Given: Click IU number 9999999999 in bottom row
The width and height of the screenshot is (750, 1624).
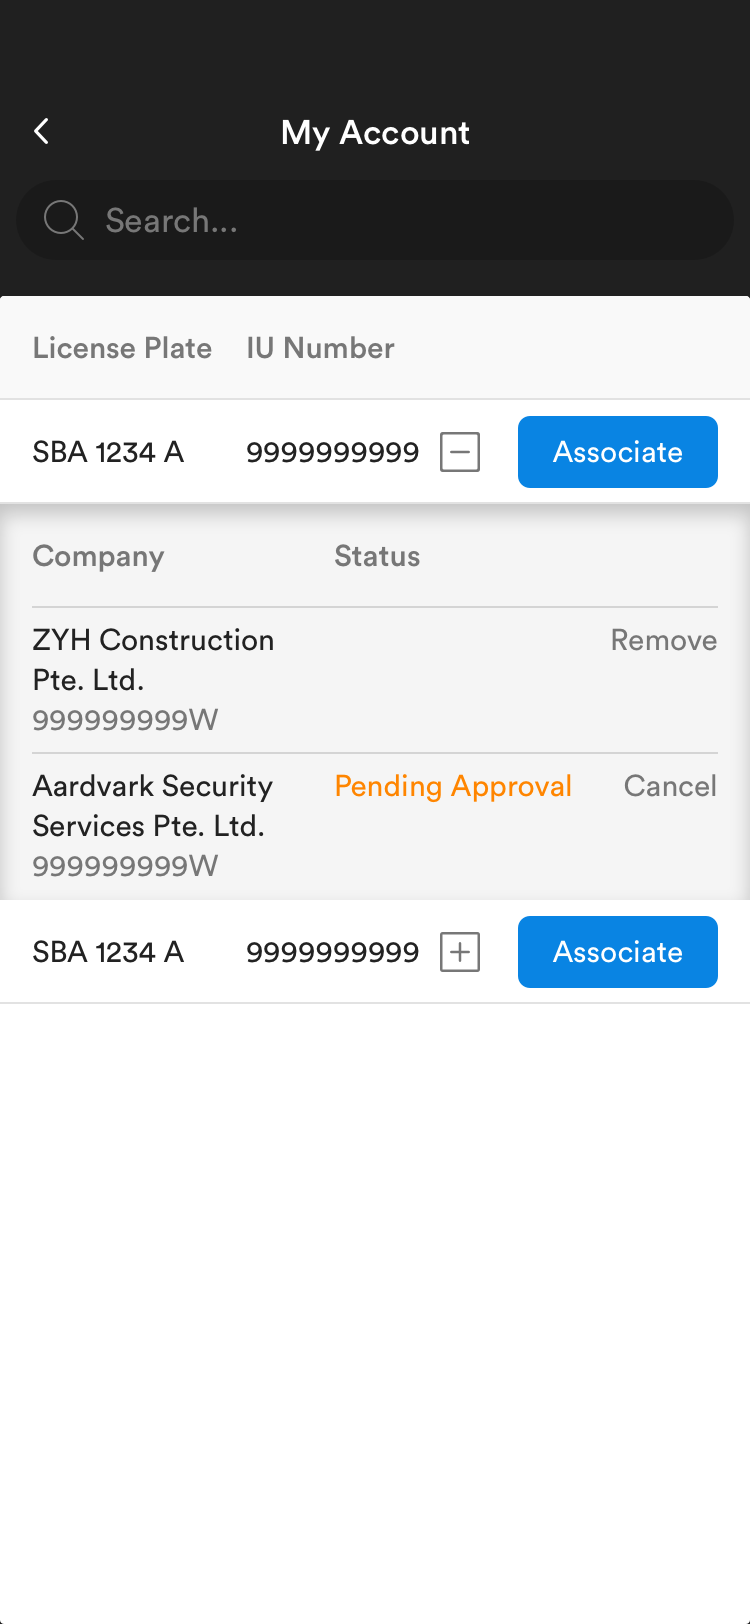Looking at the screenshot, I should click(332, 952).
